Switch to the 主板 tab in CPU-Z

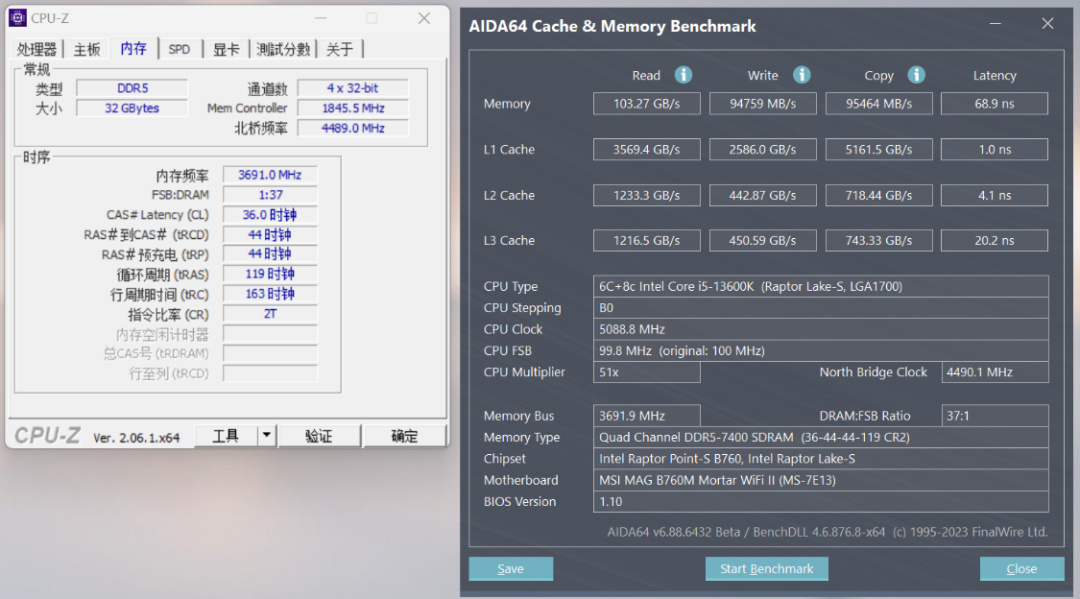coord(87,49)
